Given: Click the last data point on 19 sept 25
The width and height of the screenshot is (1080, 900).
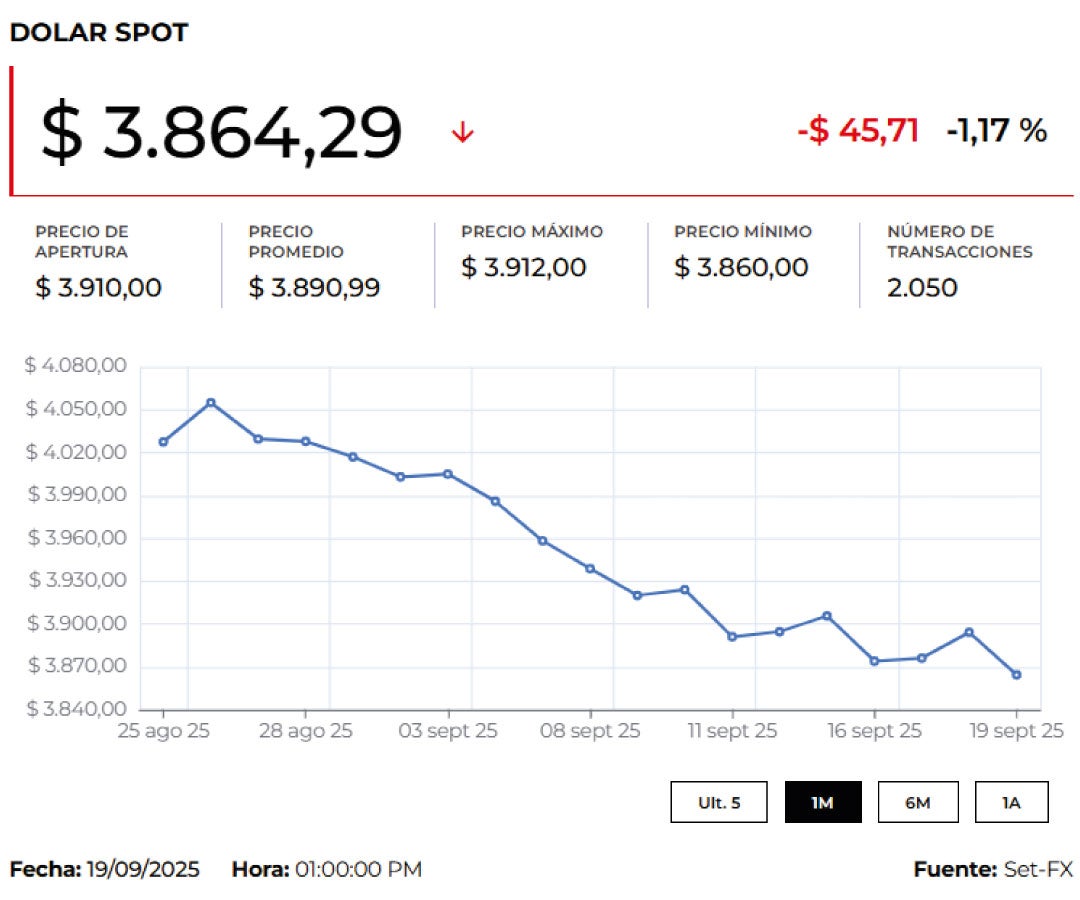Looking at the screenshot, I should (1016, 675).
